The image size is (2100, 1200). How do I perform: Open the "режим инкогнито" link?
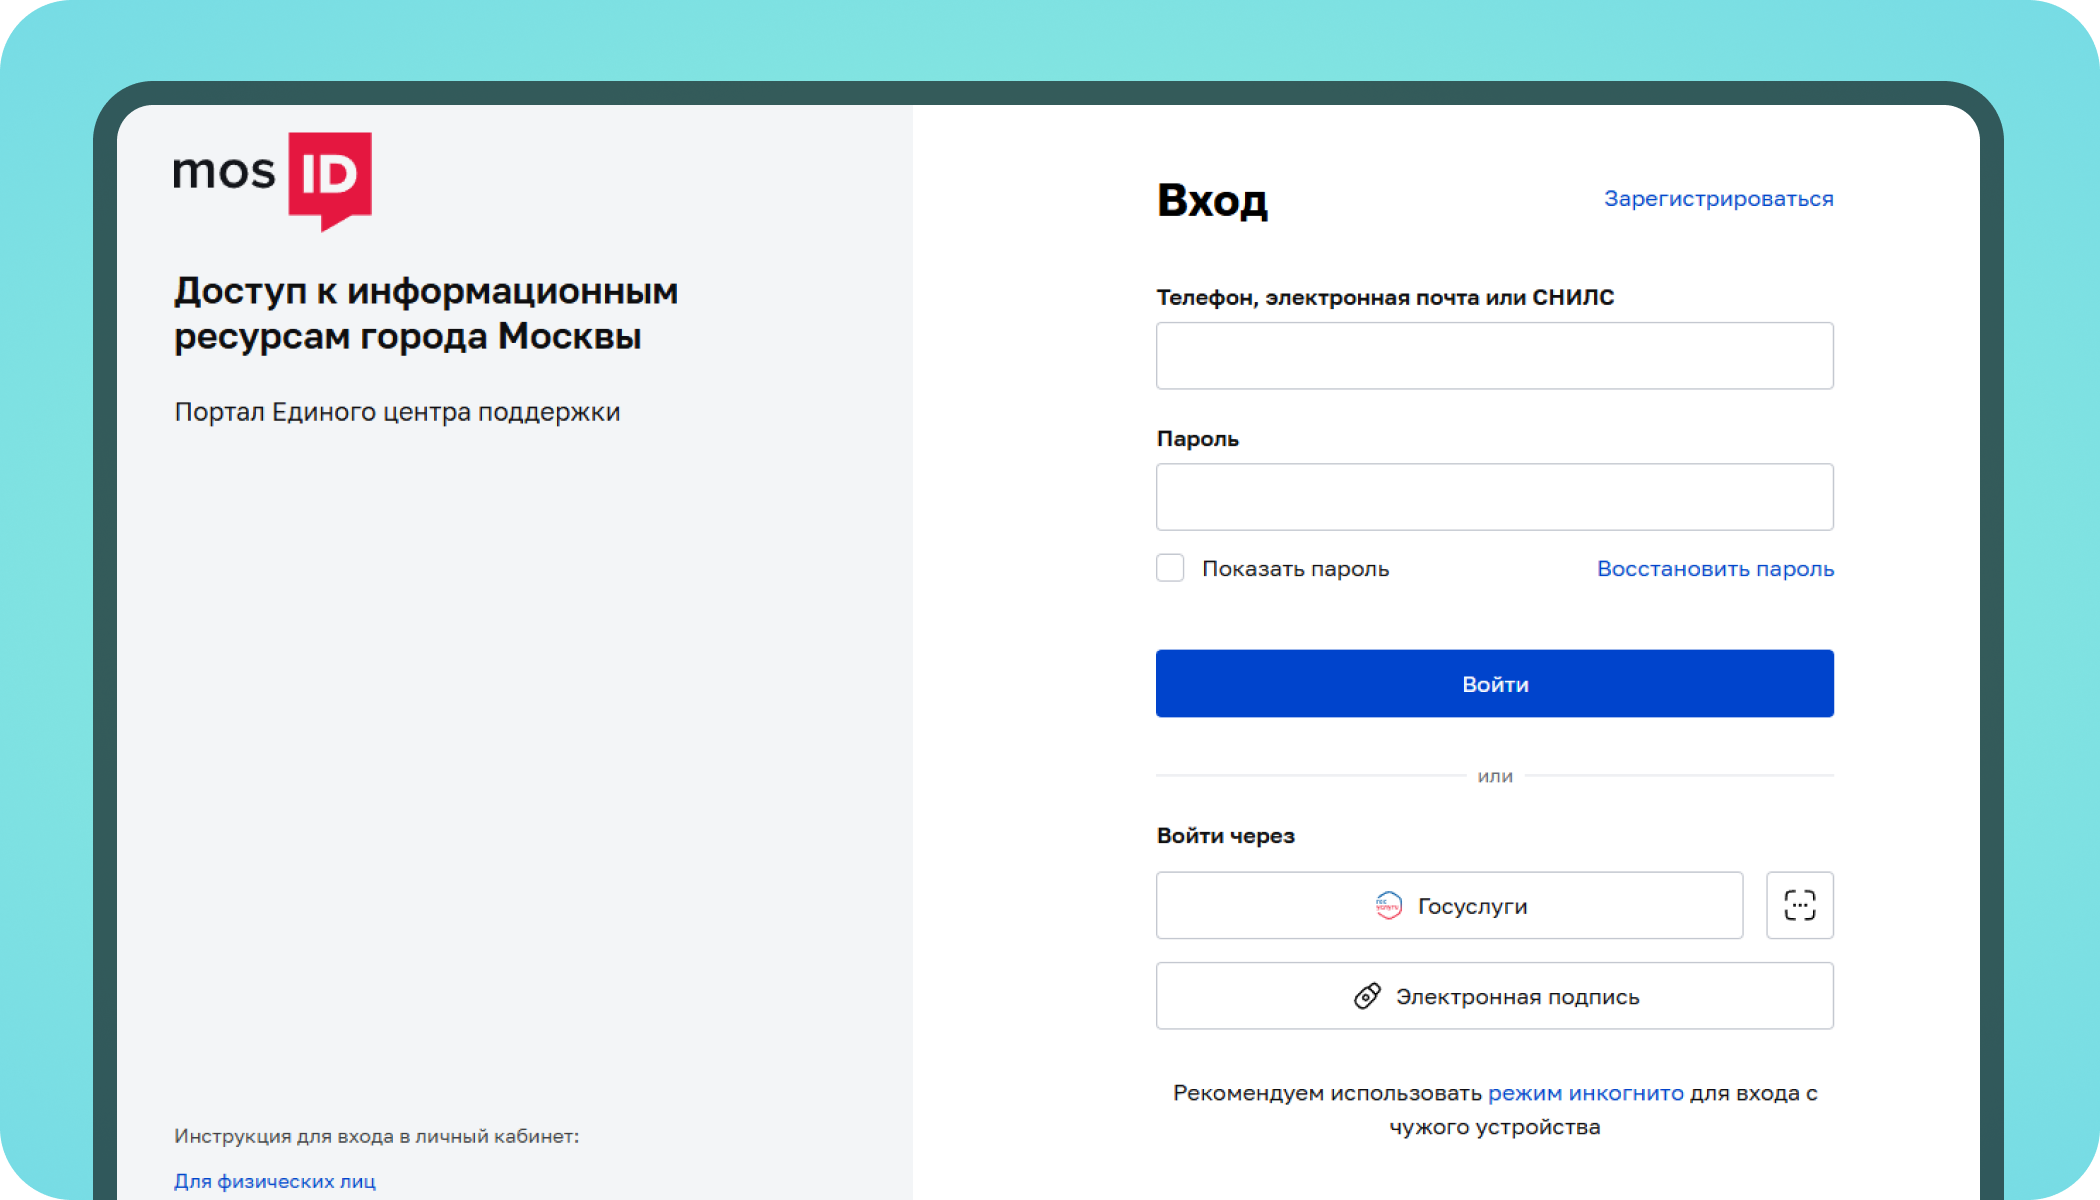click(1585, 1093)
